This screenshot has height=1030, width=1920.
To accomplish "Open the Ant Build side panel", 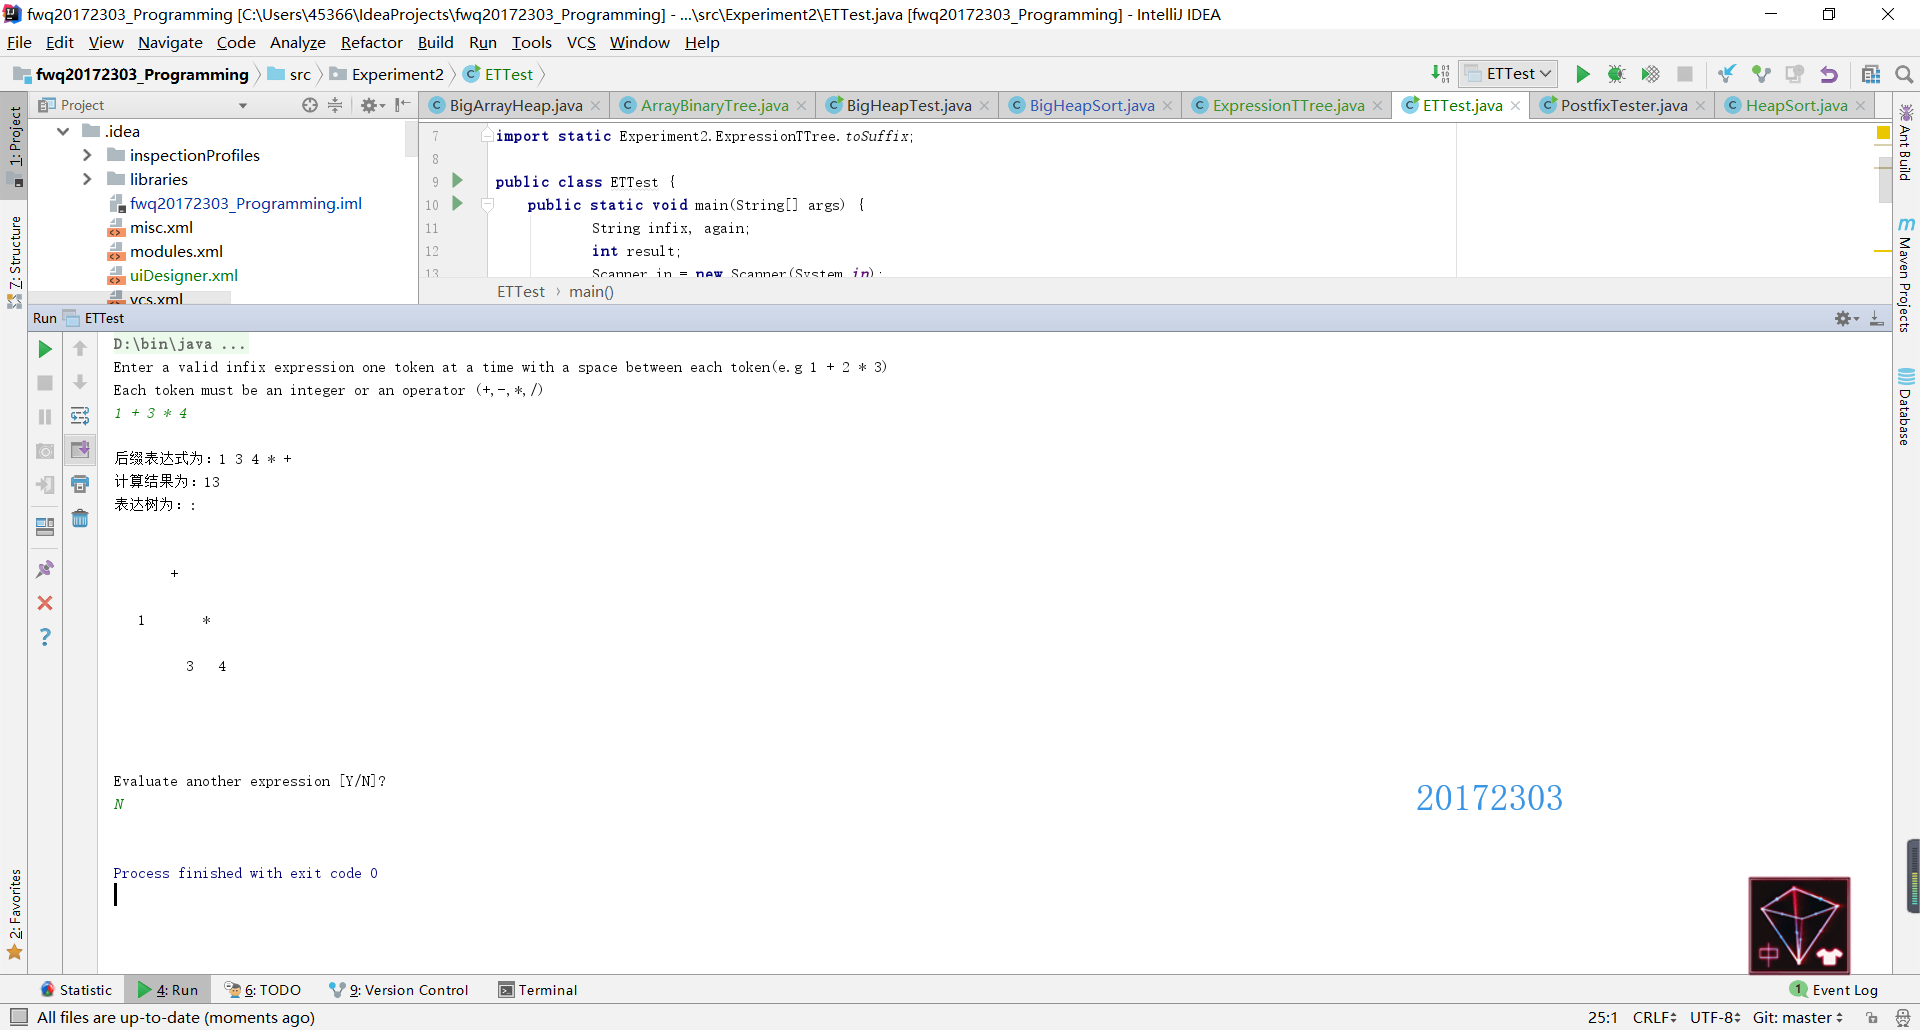I will tap(1906, 143).
